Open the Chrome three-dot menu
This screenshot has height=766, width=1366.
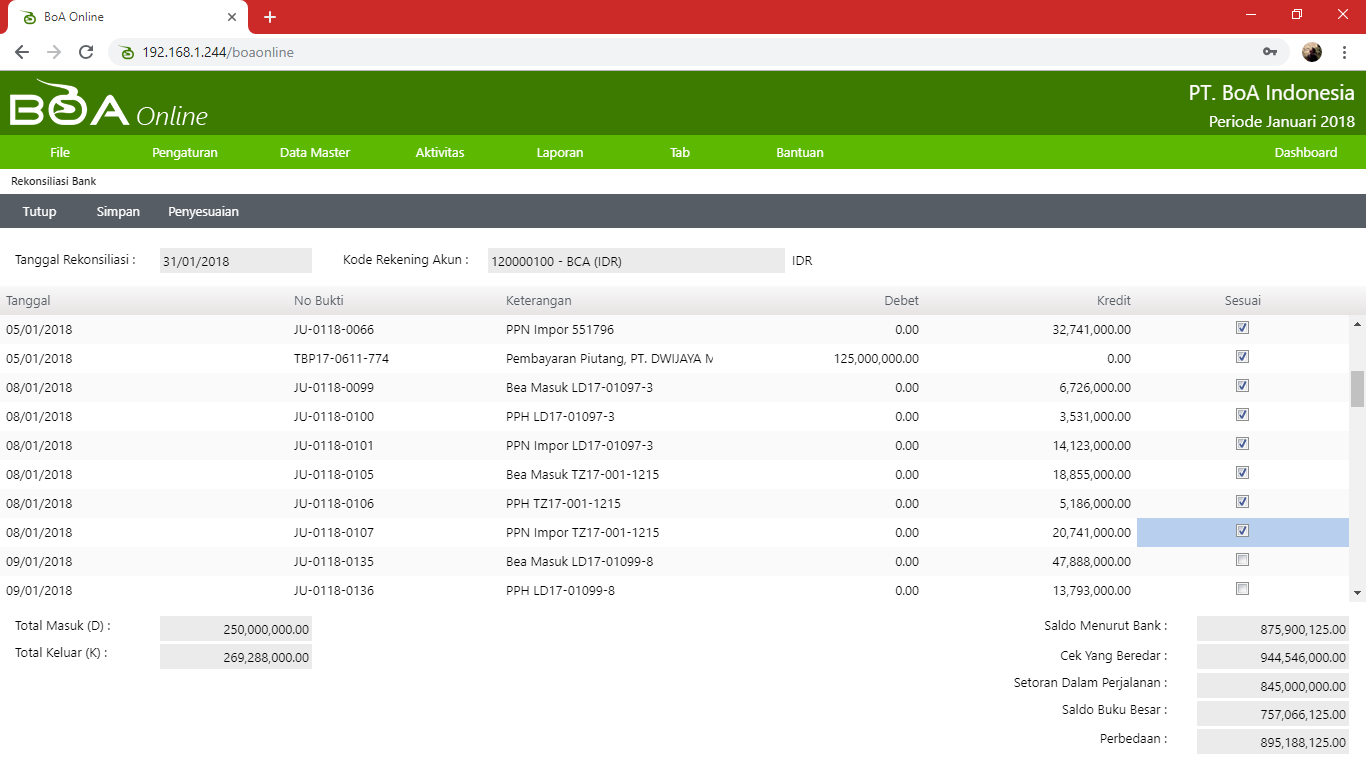(1345, 52)
